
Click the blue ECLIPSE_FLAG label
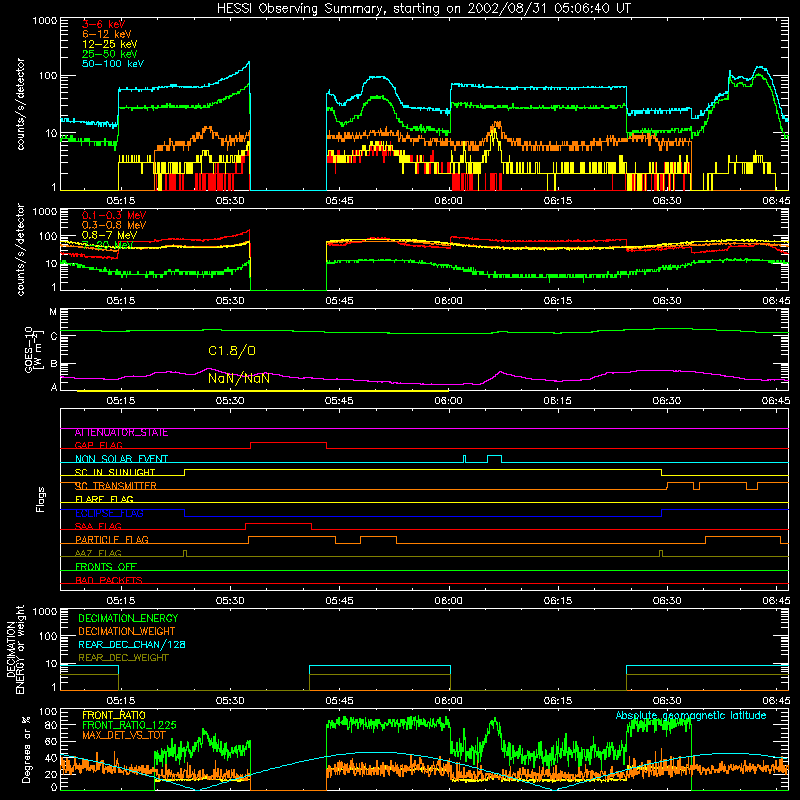(x=109, y=513)
